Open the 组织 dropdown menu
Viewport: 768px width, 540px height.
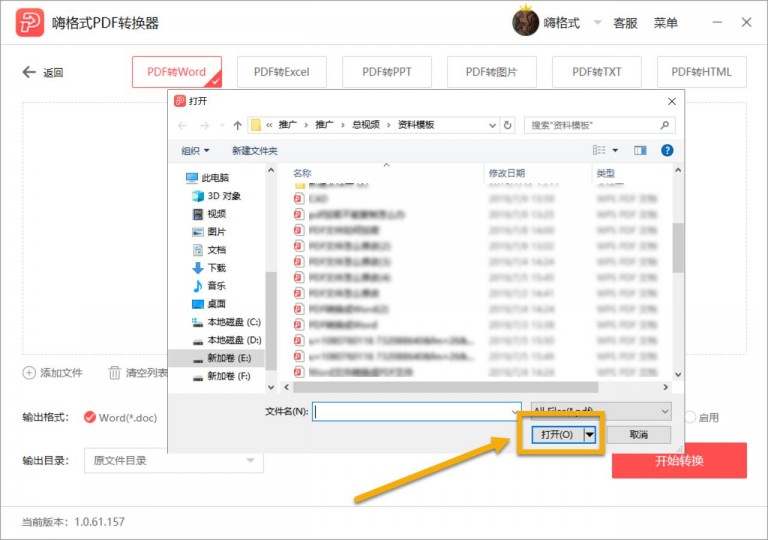[195, 150]
